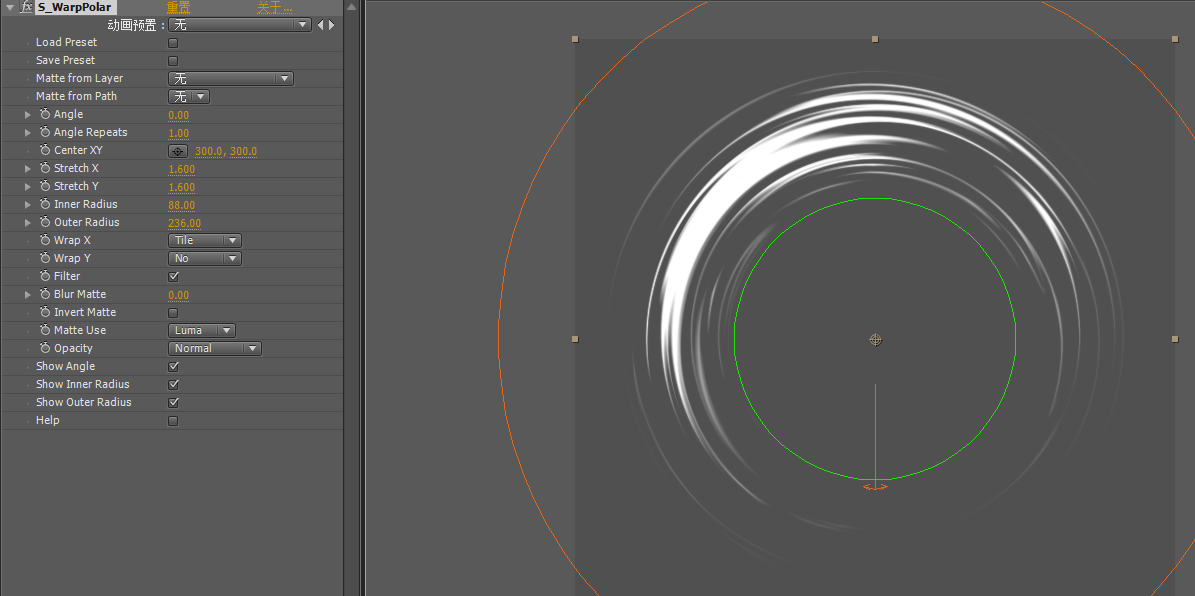The width and height of the screenshot is (1195, 596).
Task: Collapse the S_WarpPolar effect group
Action: (10, 8)
